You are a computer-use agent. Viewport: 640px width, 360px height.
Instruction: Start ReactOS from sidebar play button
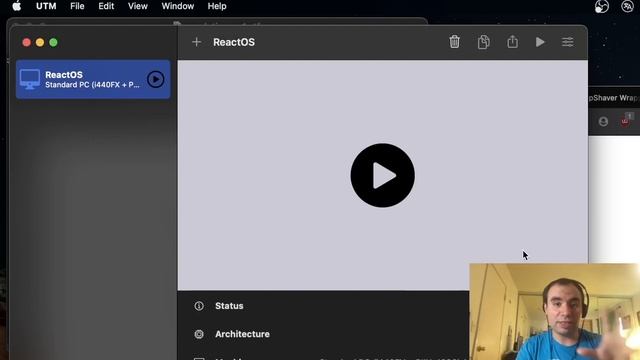click(156, 79)
